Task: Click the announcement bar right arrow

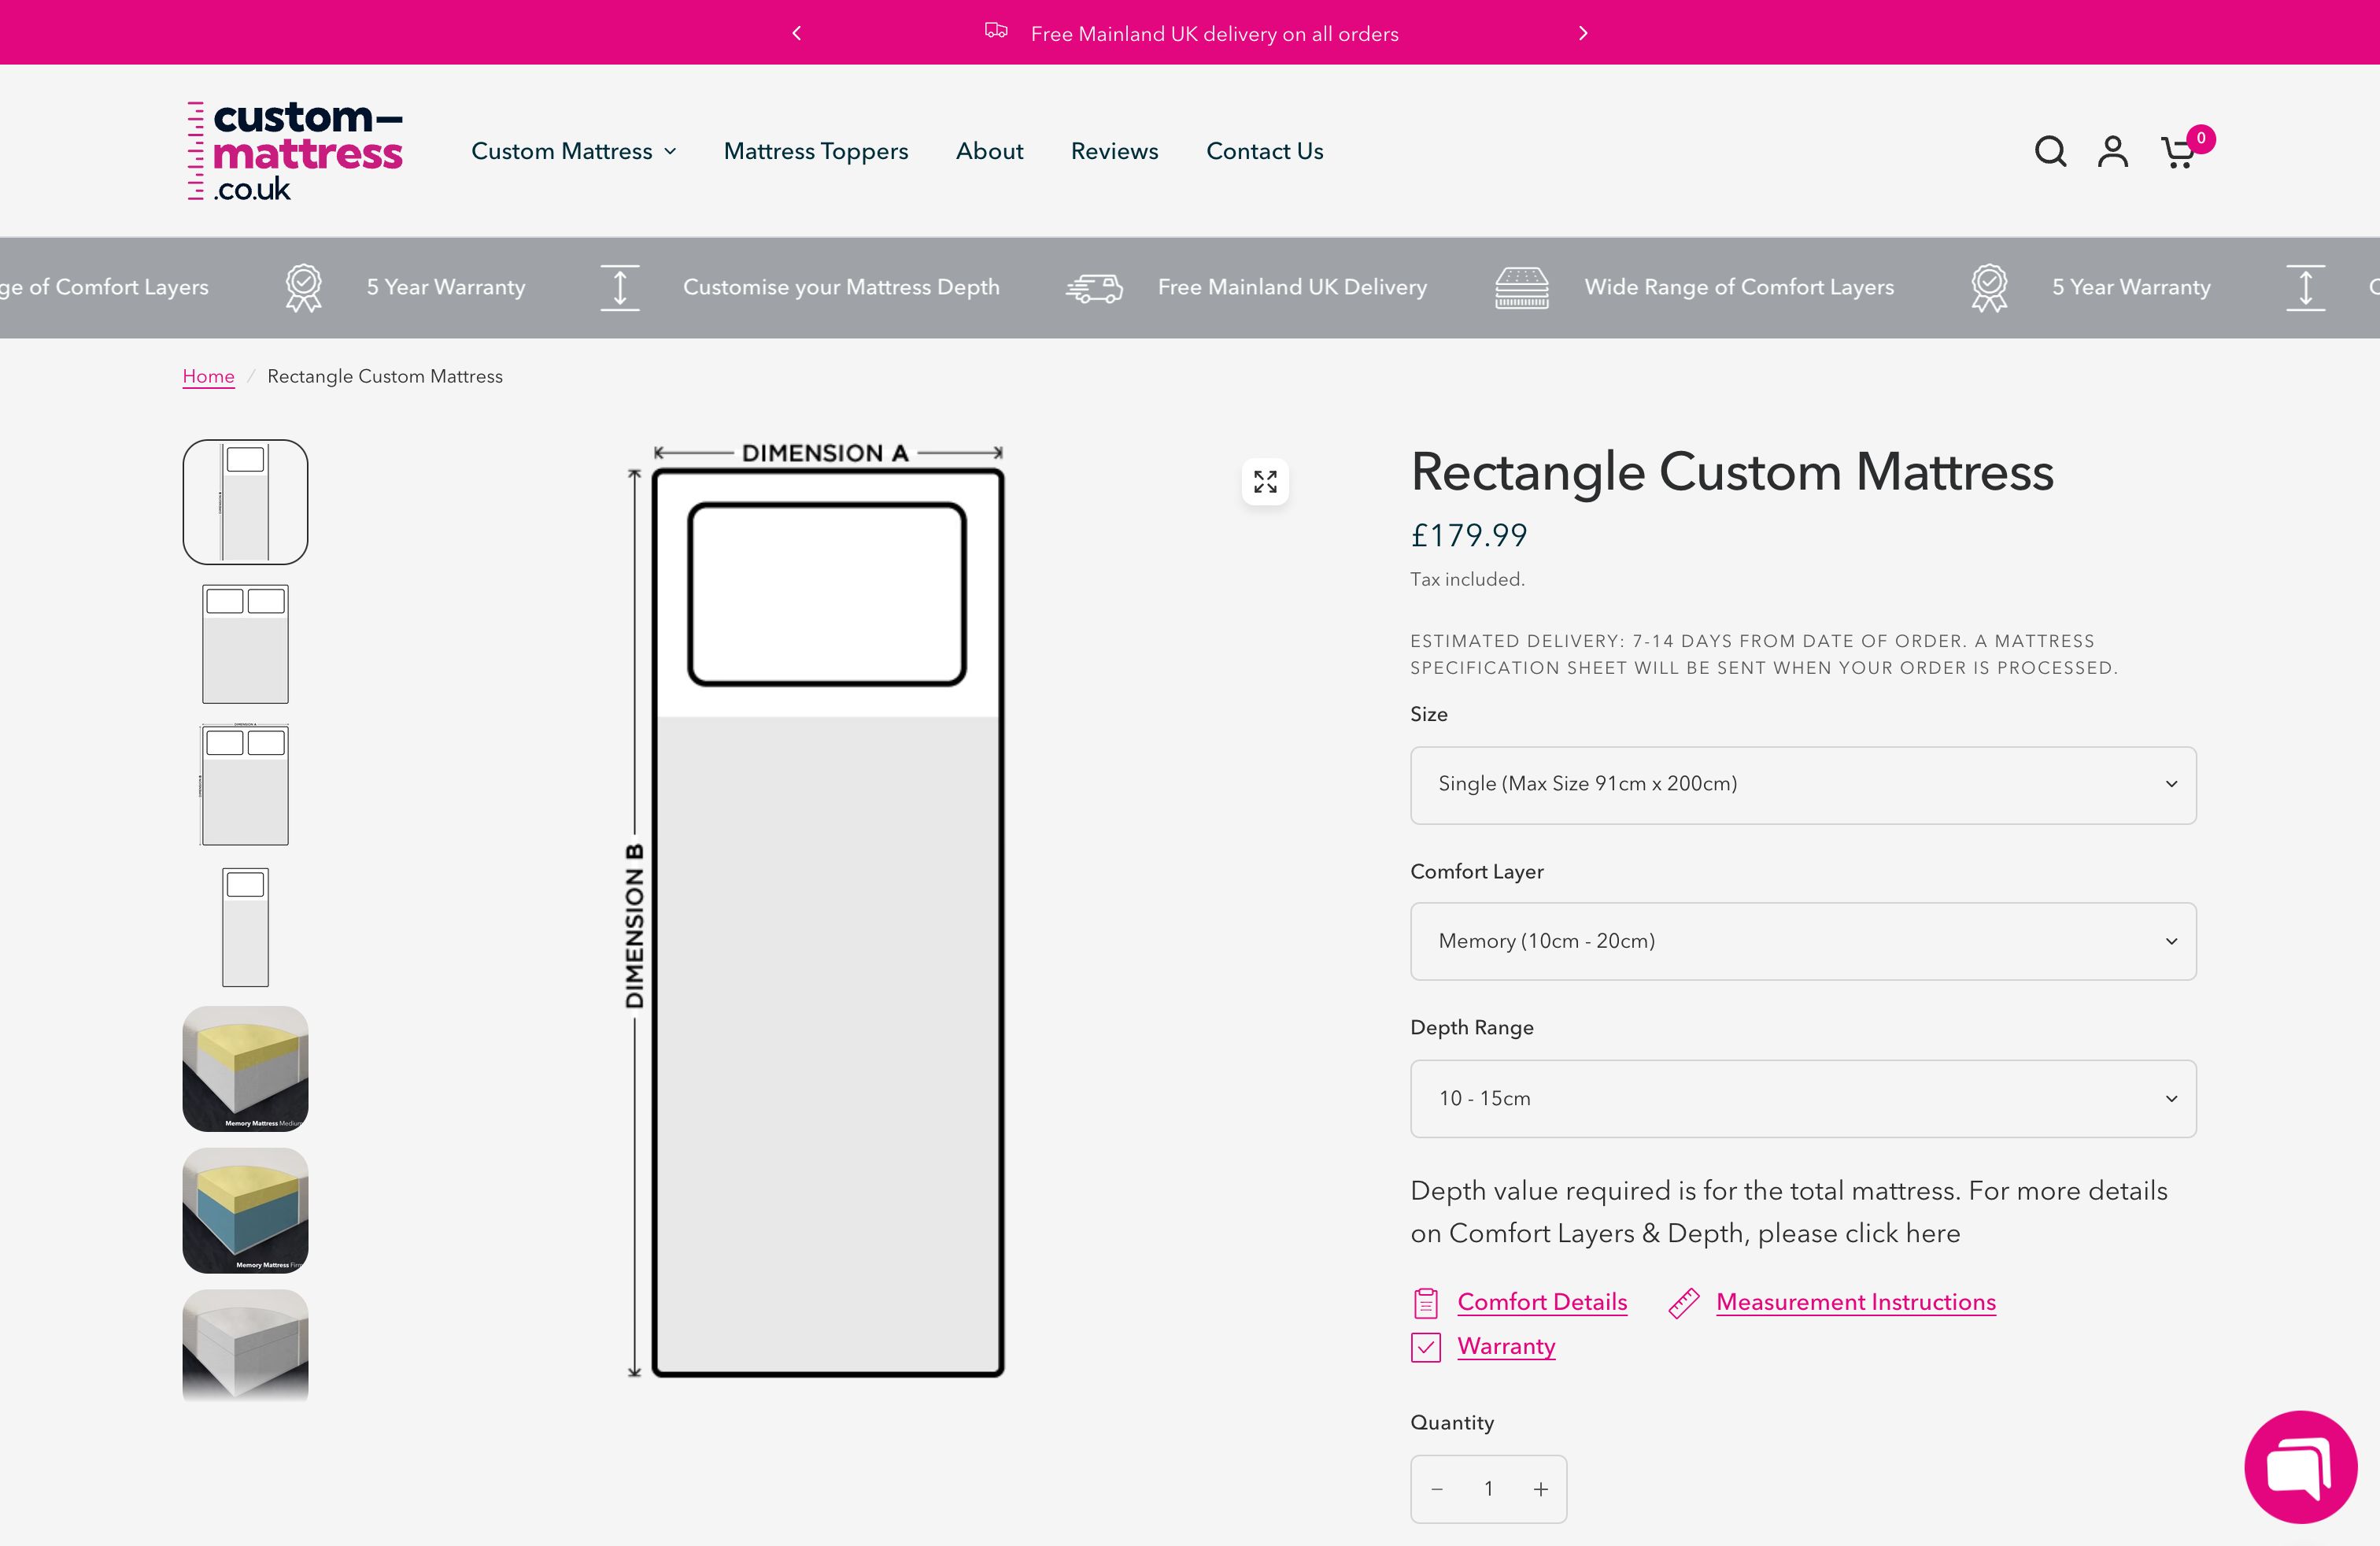Action: point(1583,32)
